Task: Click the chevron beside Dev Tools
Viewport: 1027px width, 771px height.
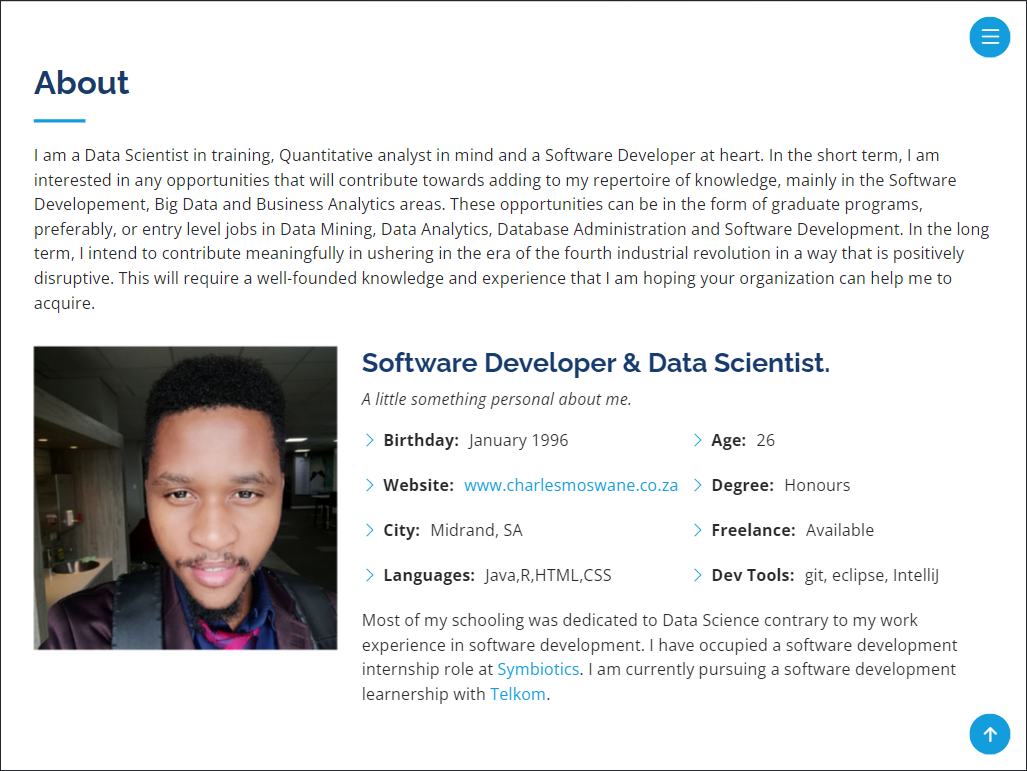Action: click(x=698, y=575)
